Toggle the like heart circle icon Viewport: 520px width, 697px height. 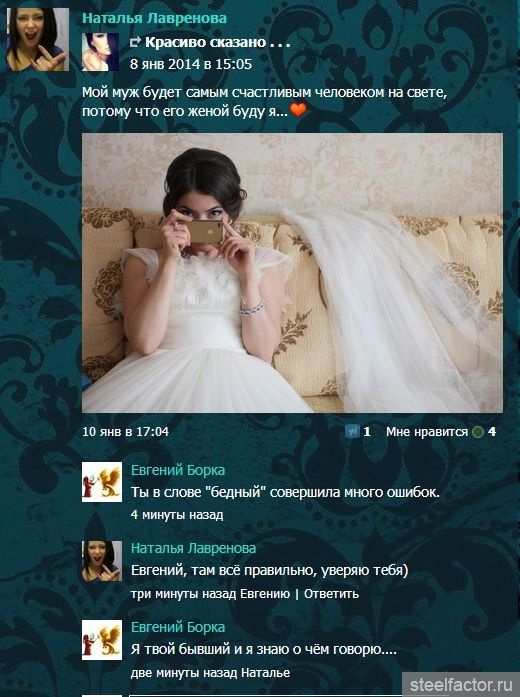click(x=478, y=432)
